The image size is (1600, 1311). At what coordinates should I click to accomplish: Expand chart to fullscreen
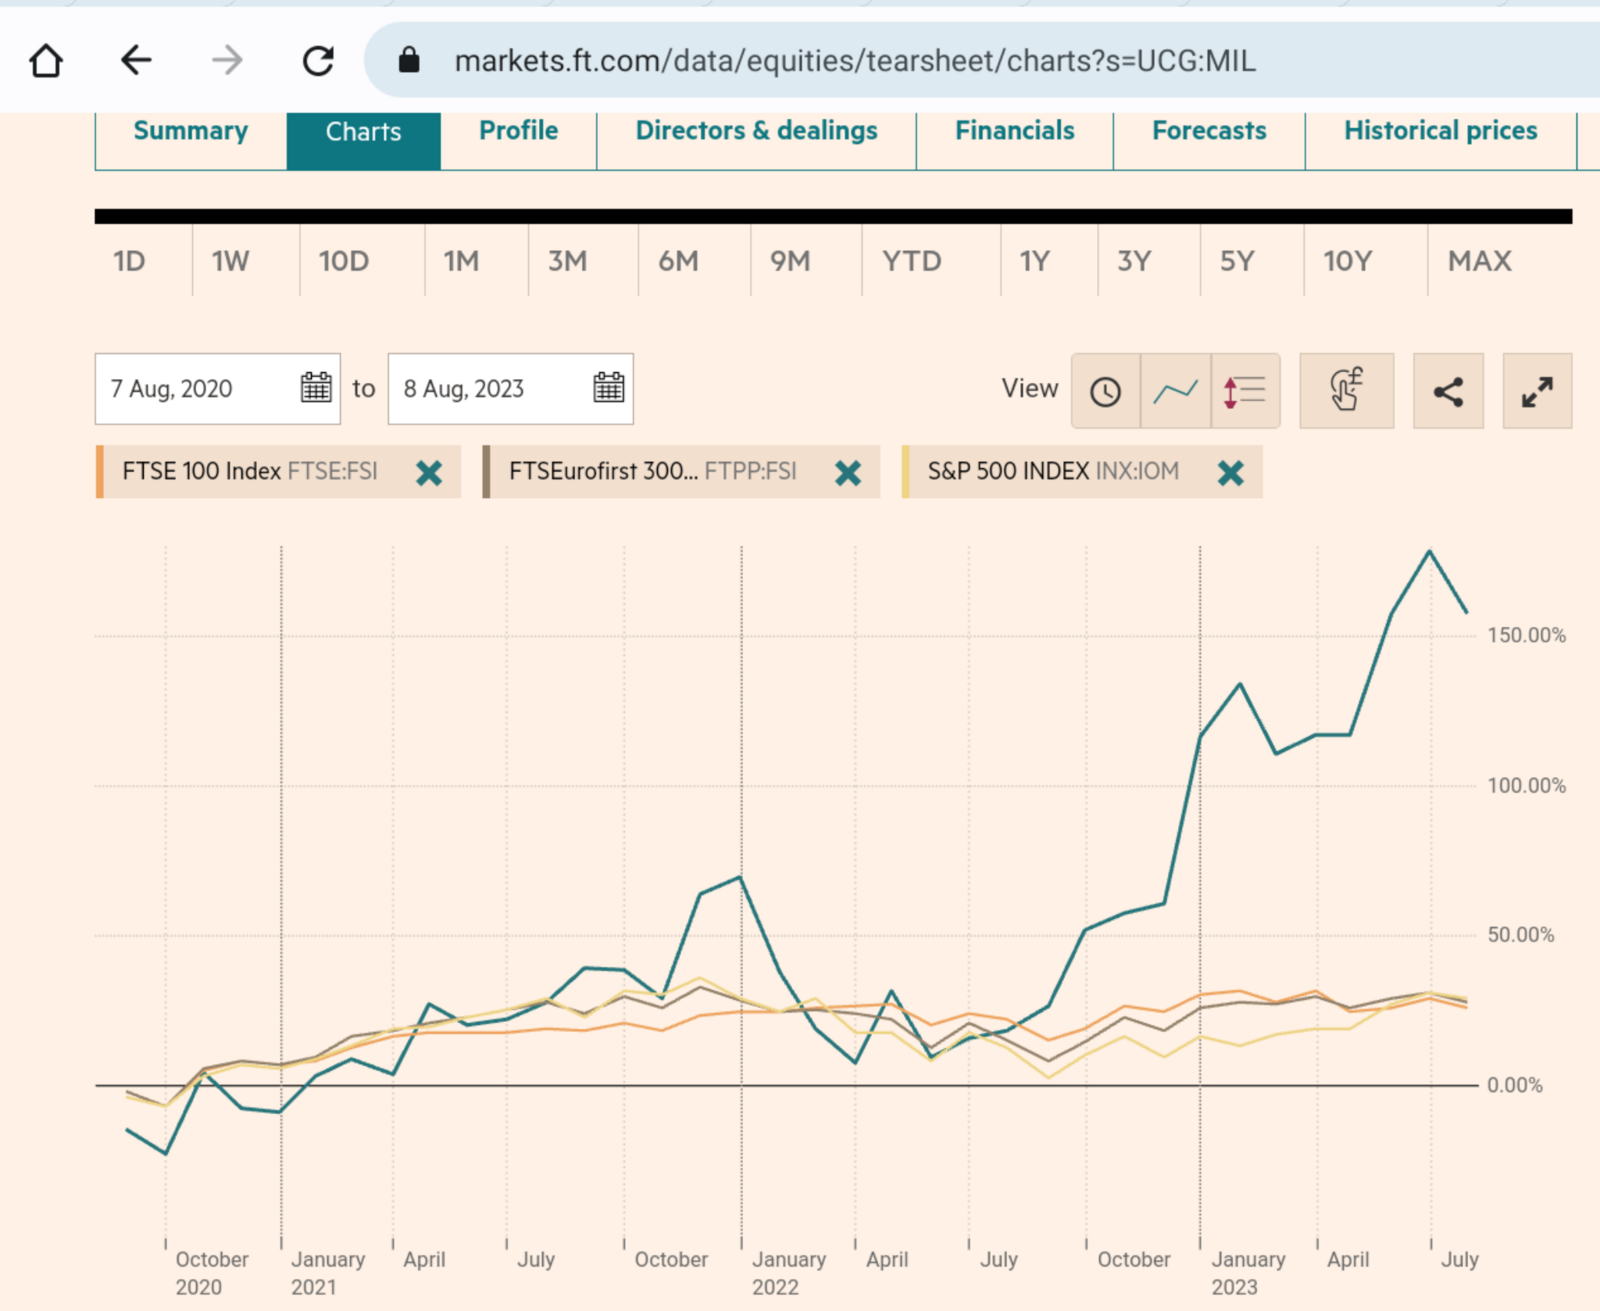point(1537,391)
